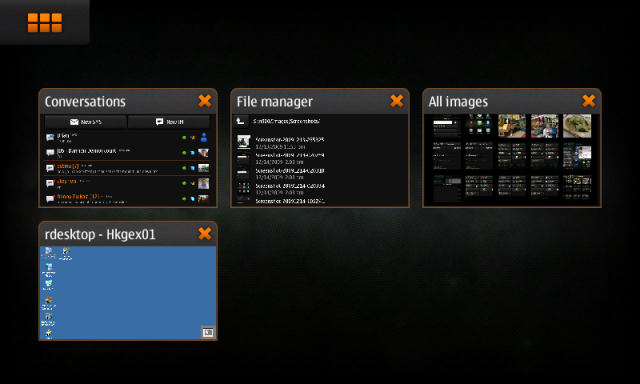640x384 pixels.
Task: Click New SMS button in Conversations
Action: (x=85, y=122)
